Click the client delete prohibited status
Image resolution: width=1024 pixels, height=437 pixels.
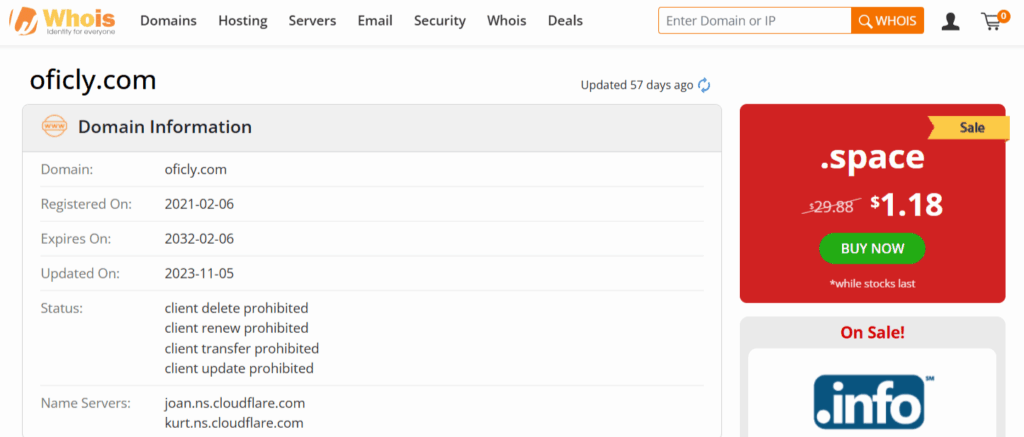(x=236, y=308)
